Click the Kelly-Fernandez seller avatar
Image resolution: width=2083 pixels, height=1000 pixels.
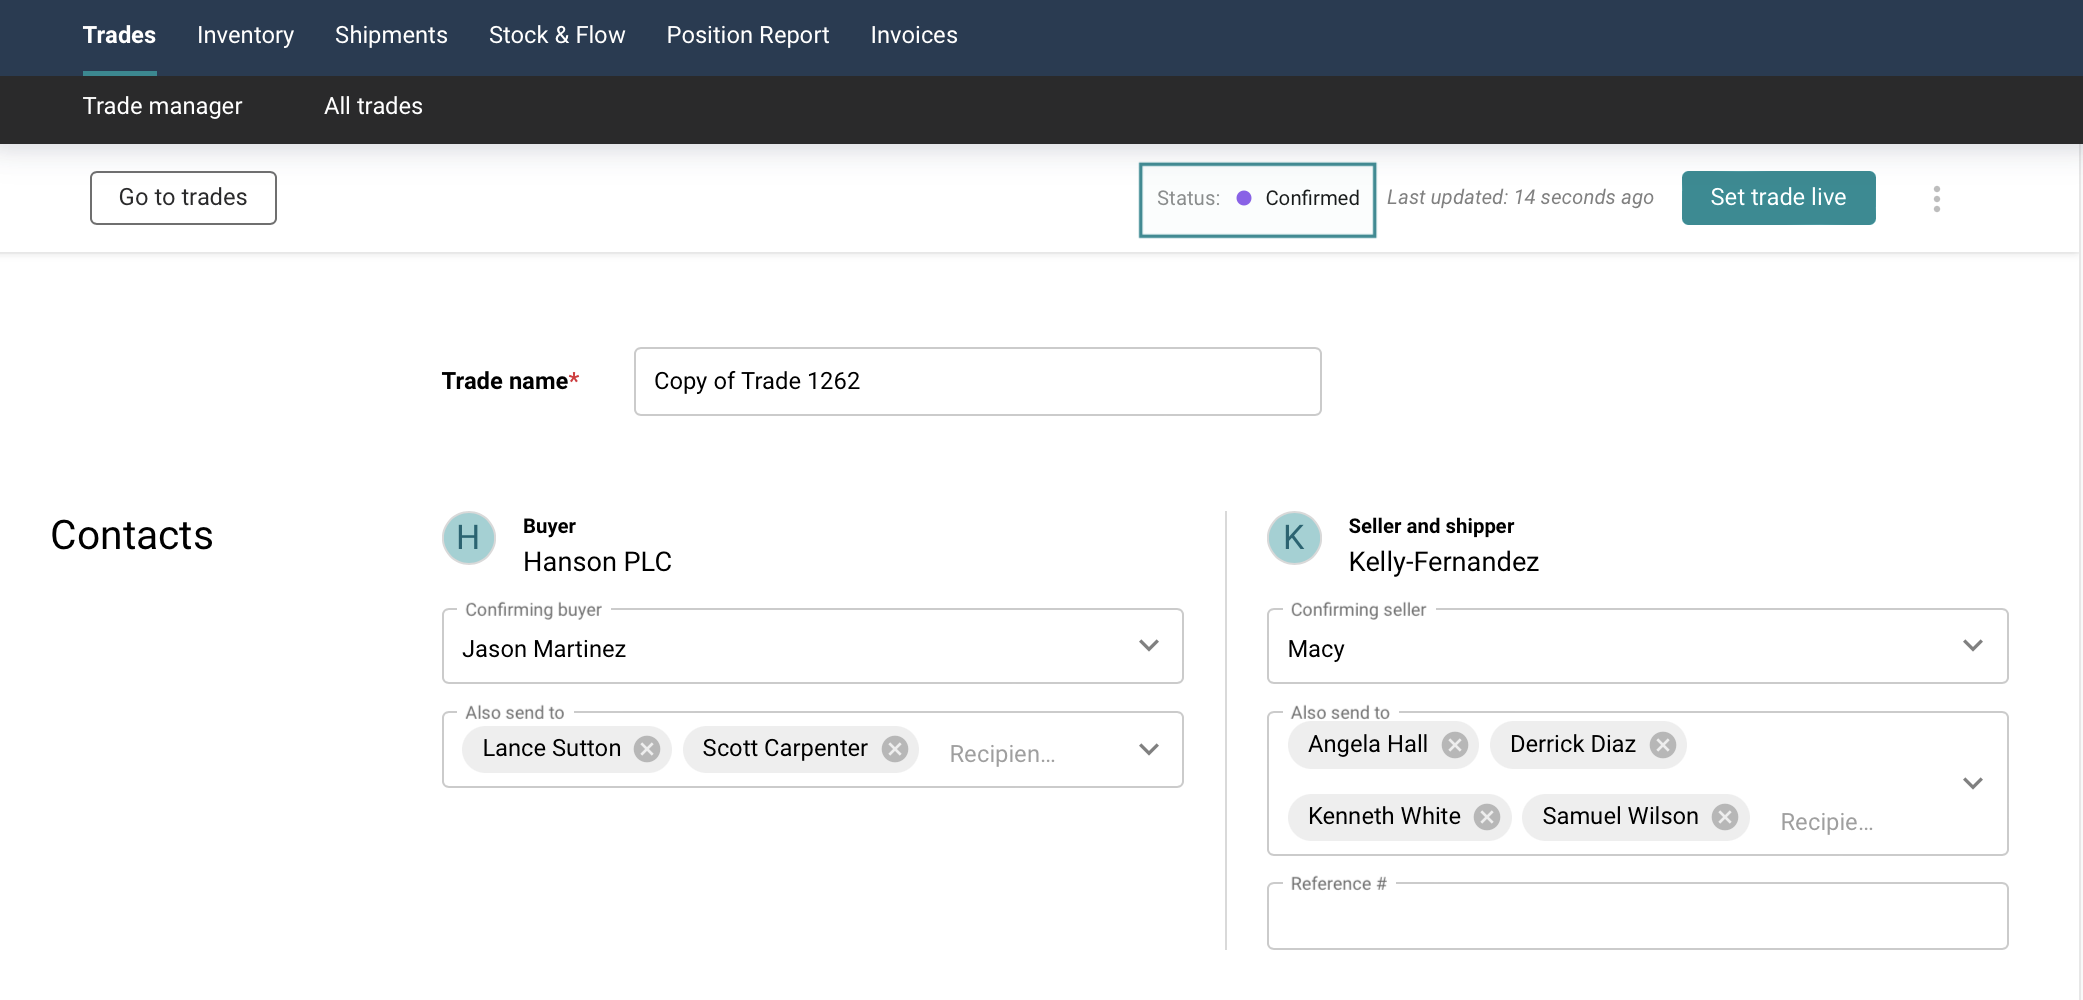[x=1294, y=538]
